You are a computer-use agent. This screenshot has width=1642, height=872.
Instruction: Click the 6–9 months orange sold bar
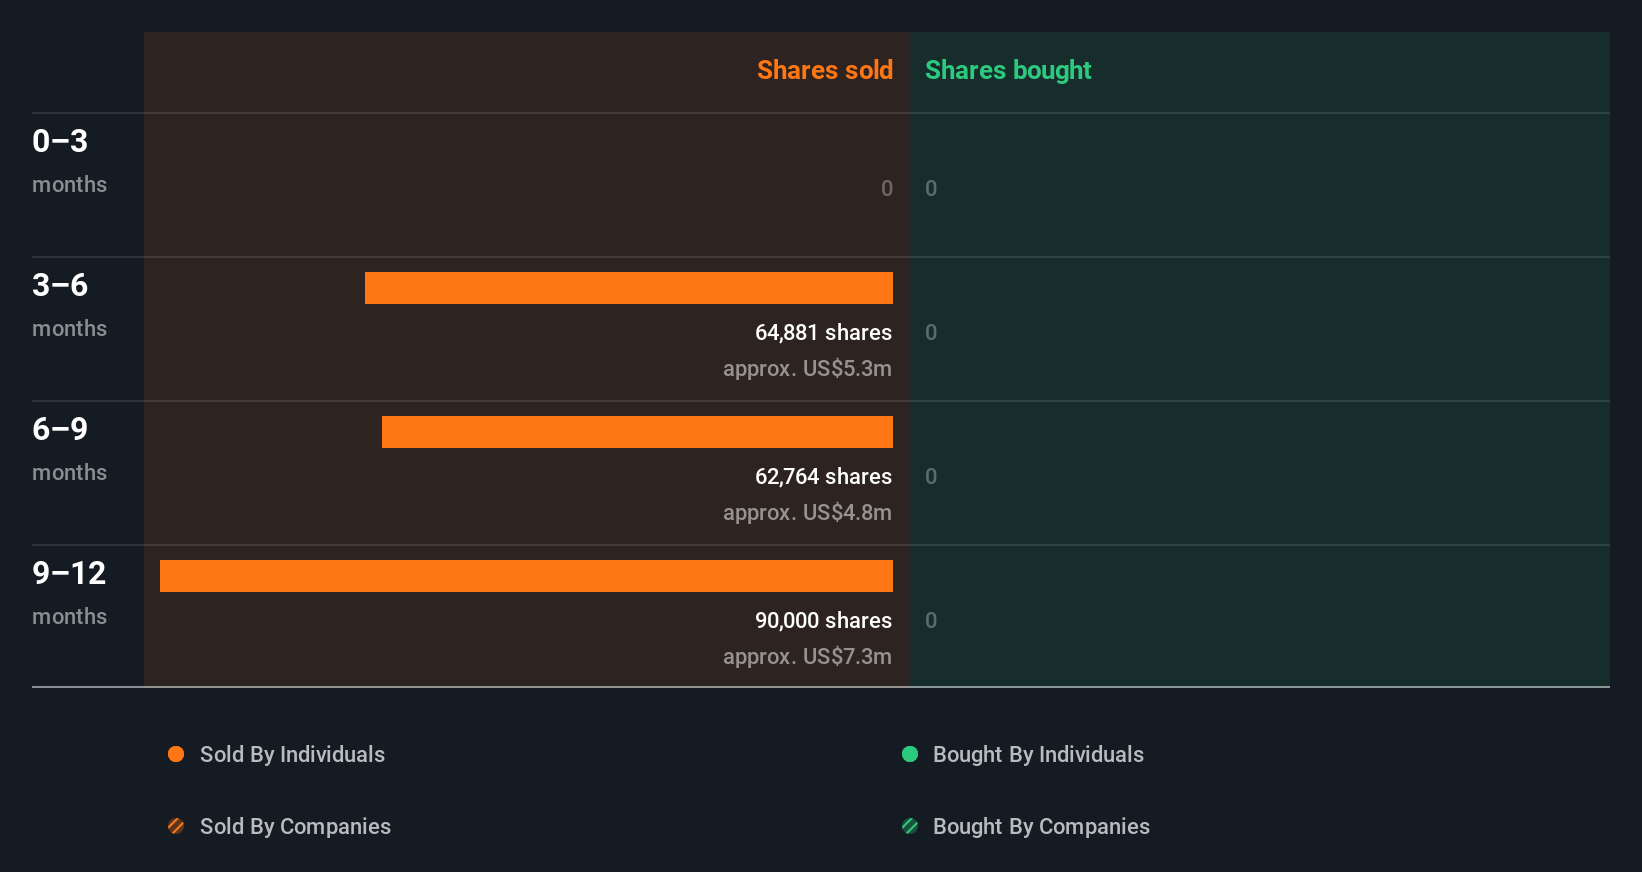(x=637, y=432)
